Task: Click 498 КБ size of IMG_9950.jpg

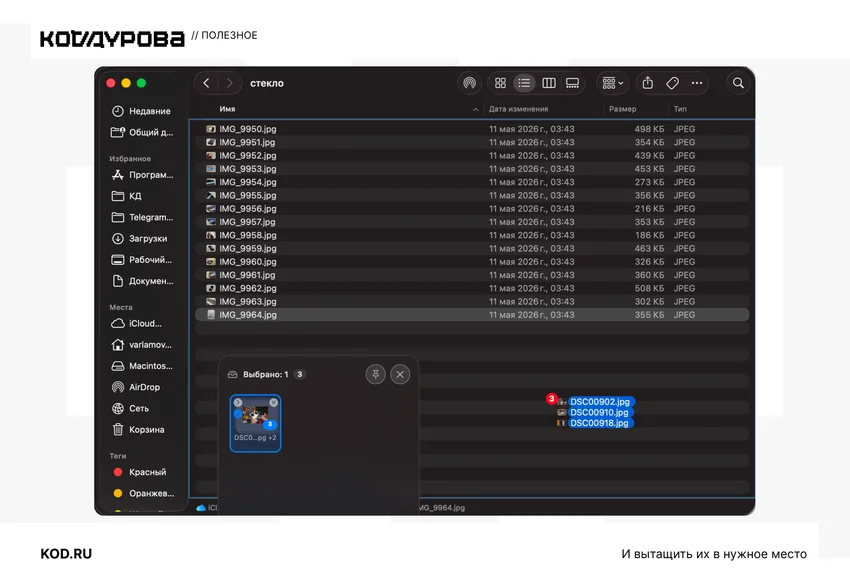Action: click(649, 129)
